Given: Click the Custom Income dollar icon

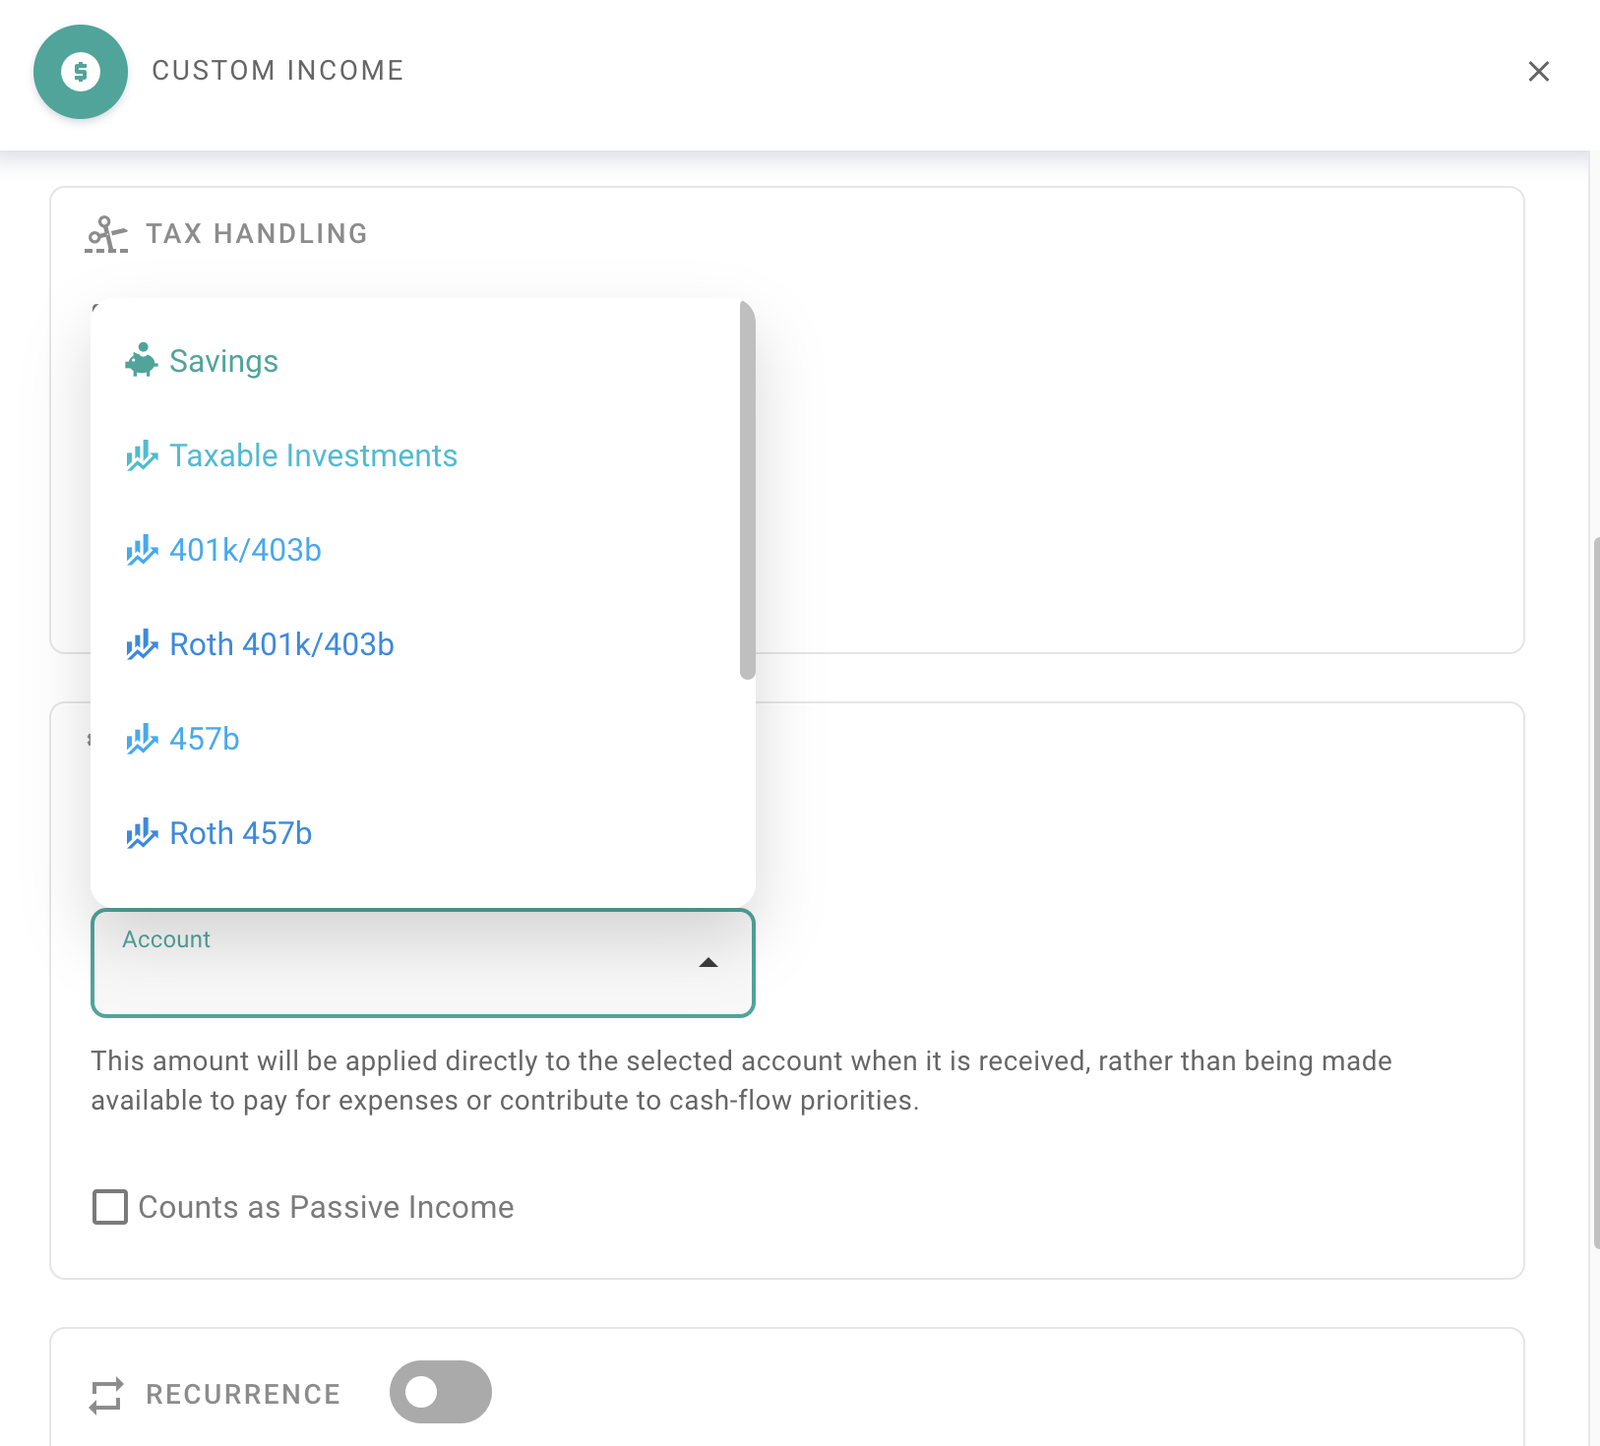Looking at the screenshot, I should (x=80, y=71).
